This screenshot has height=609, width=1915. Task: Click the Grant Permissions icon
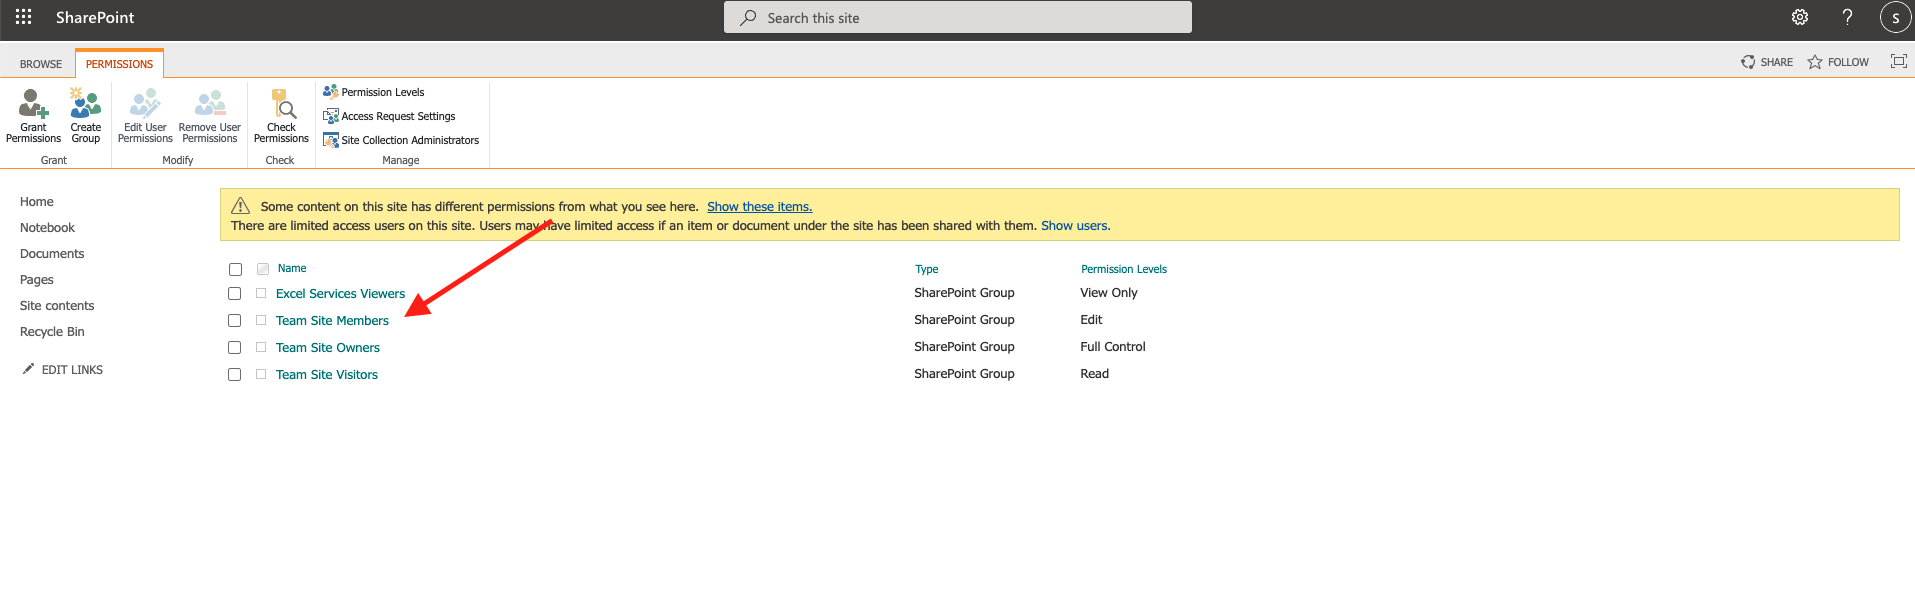(33, 103)
